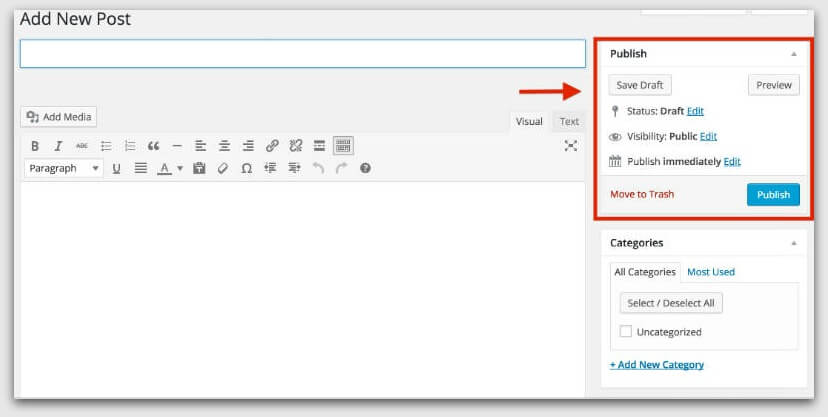Screen dimensions: 828x417
Task: Start a bulleted list
Action: click(106, 146)
